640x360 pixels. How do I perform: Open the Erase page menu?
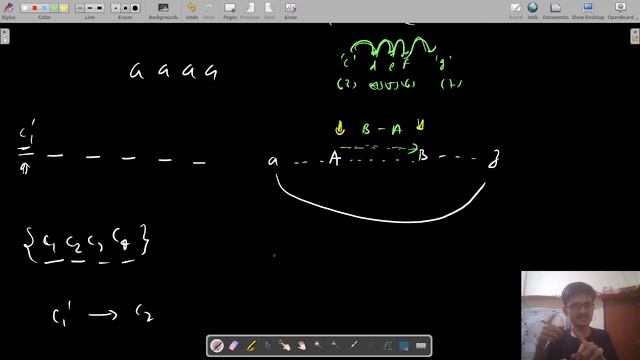click(x=291, y=10)
